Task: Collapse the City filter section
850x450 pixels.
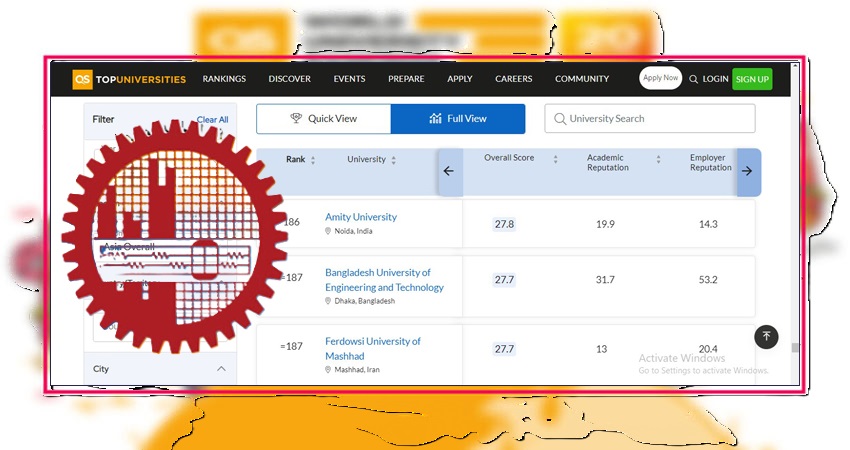Action: click(x=221, y=369)
